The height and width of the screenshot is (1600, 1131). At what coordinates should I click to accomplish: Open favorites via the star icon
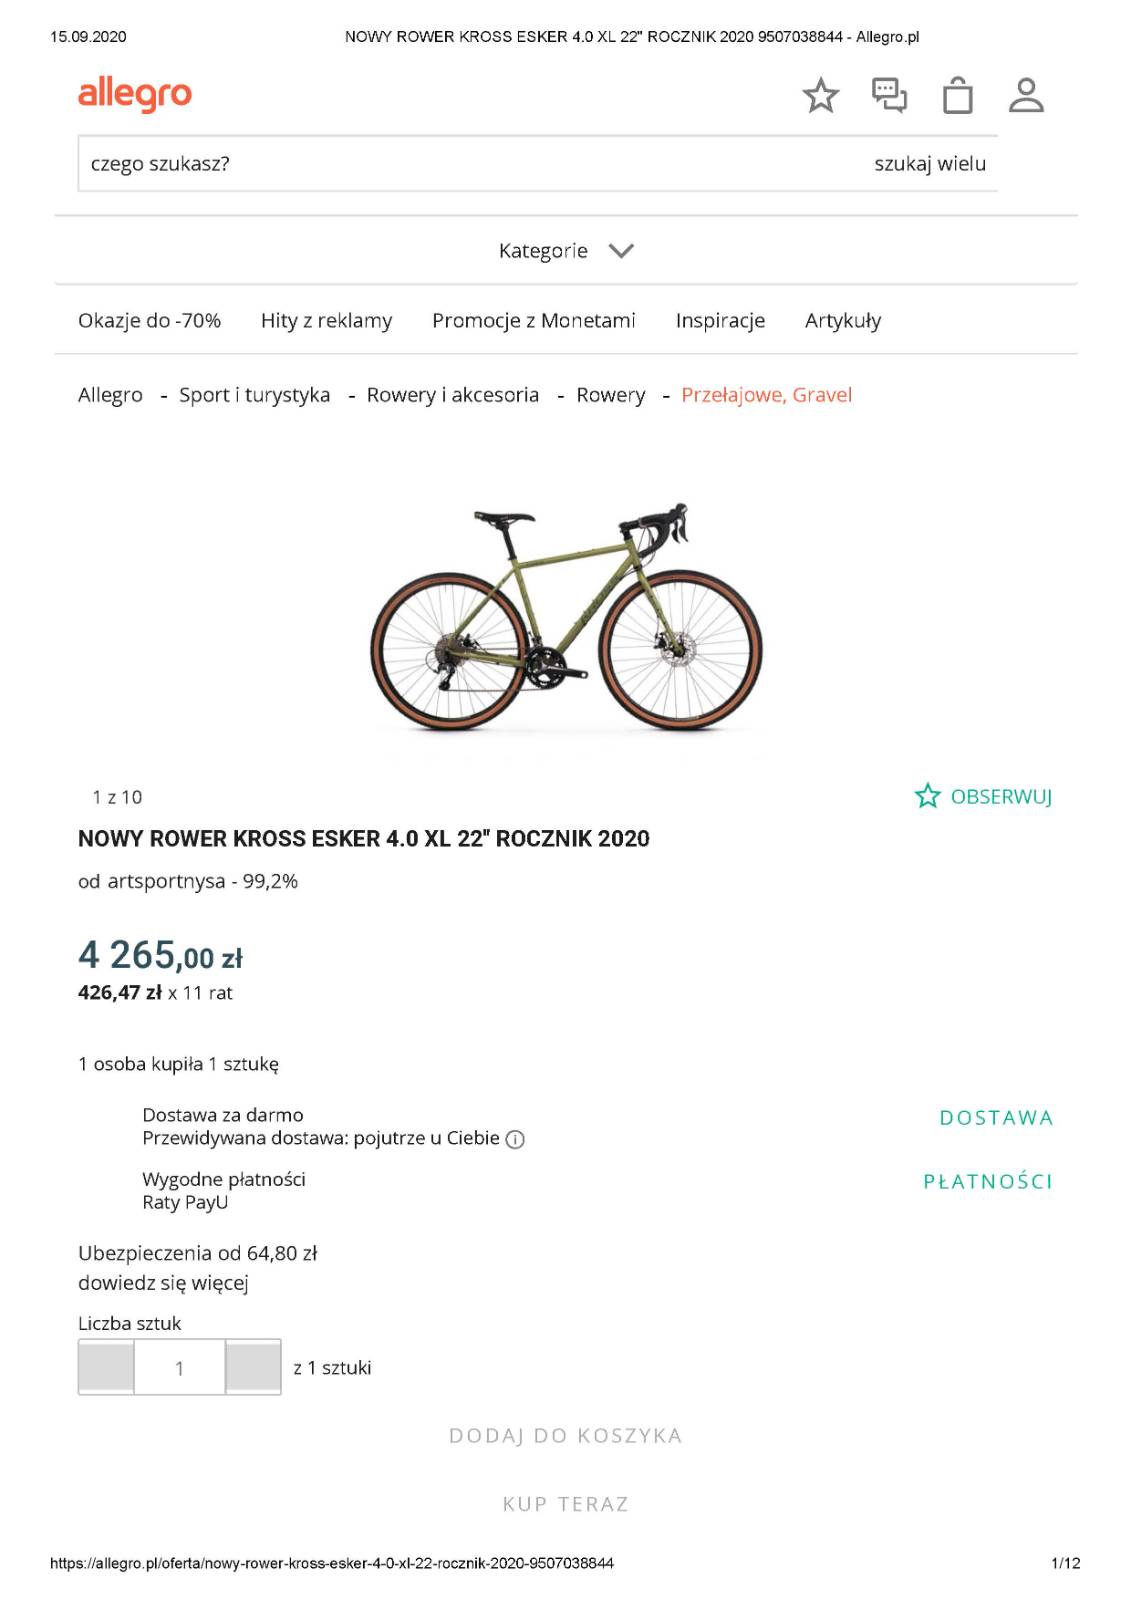pos(820,95)
